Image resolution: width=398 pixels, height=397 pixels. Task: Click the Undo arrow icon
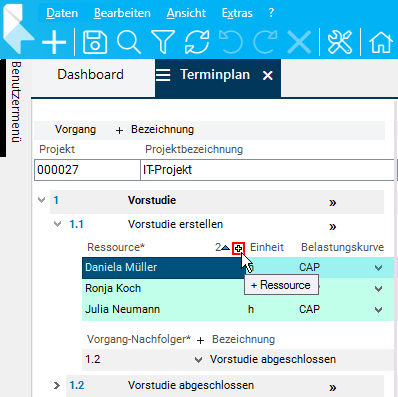(x=231, y=42)
